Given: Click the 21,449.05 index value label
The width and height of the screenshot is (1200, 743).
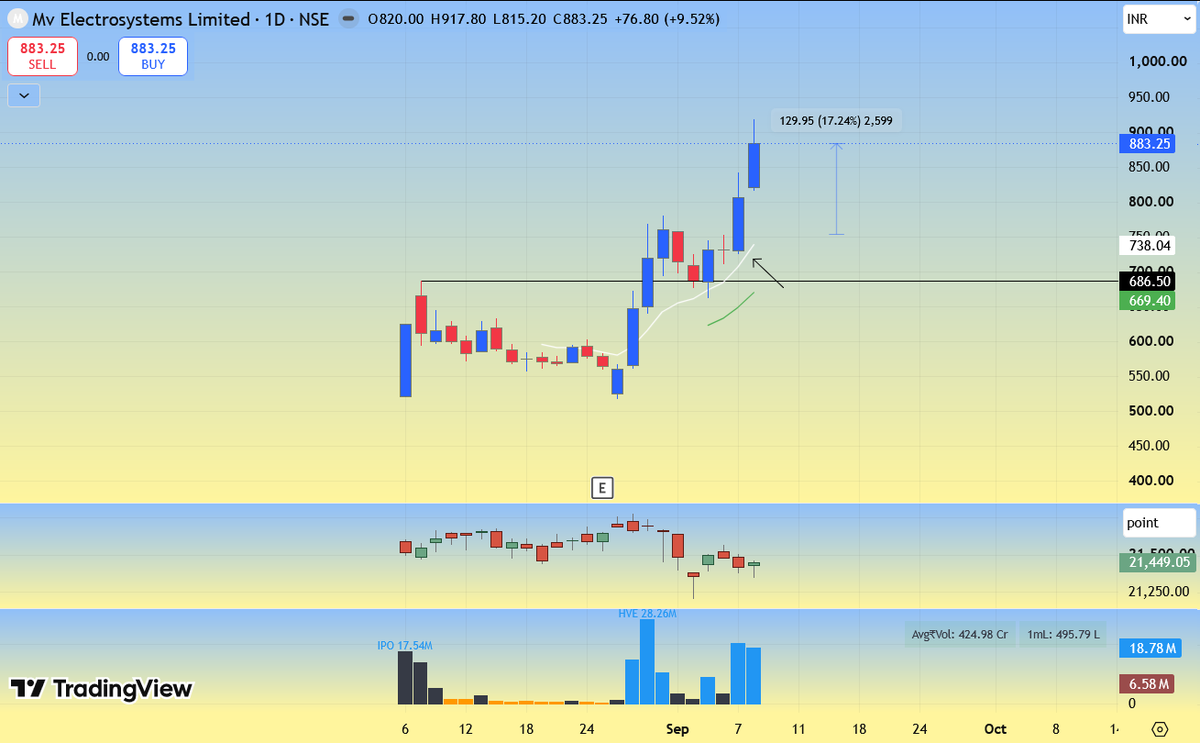Looking at the screenshot, I should (x=1157, y=562).
